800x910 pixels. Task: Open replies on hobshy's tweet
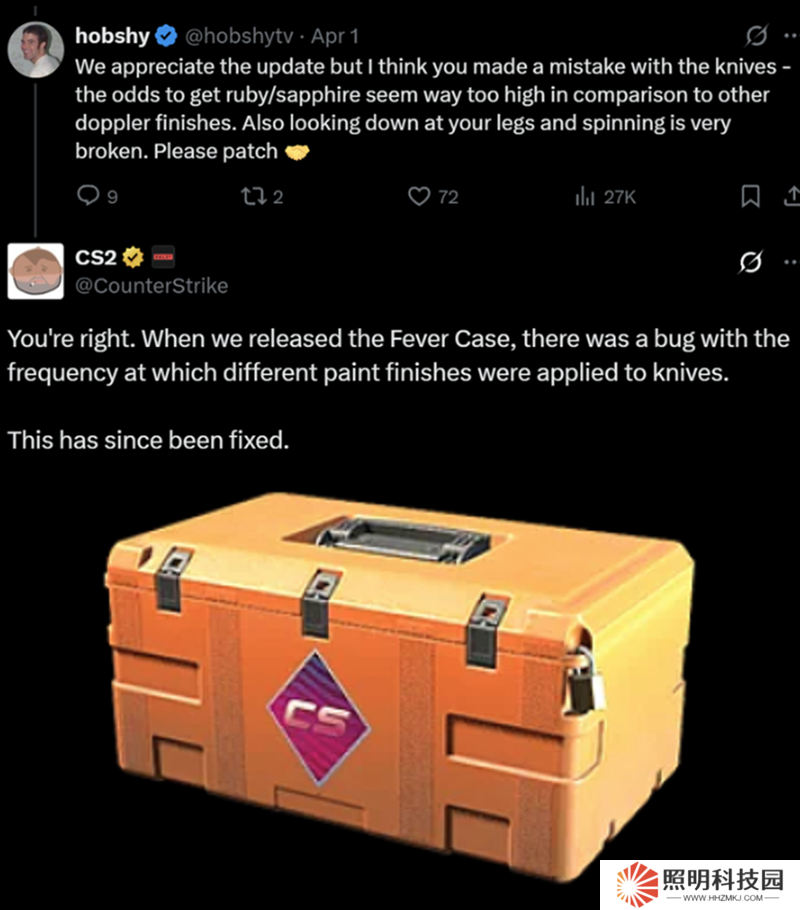point(97,196)
